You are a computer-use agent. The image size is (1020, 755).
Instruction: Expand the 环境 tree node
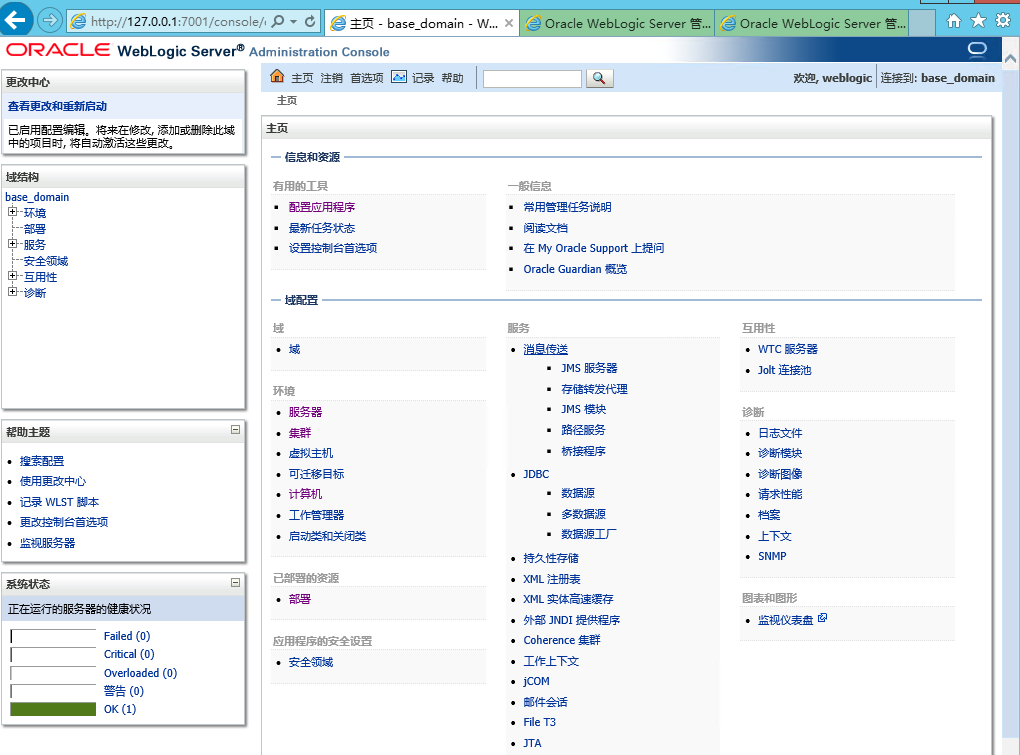point(12,211)
